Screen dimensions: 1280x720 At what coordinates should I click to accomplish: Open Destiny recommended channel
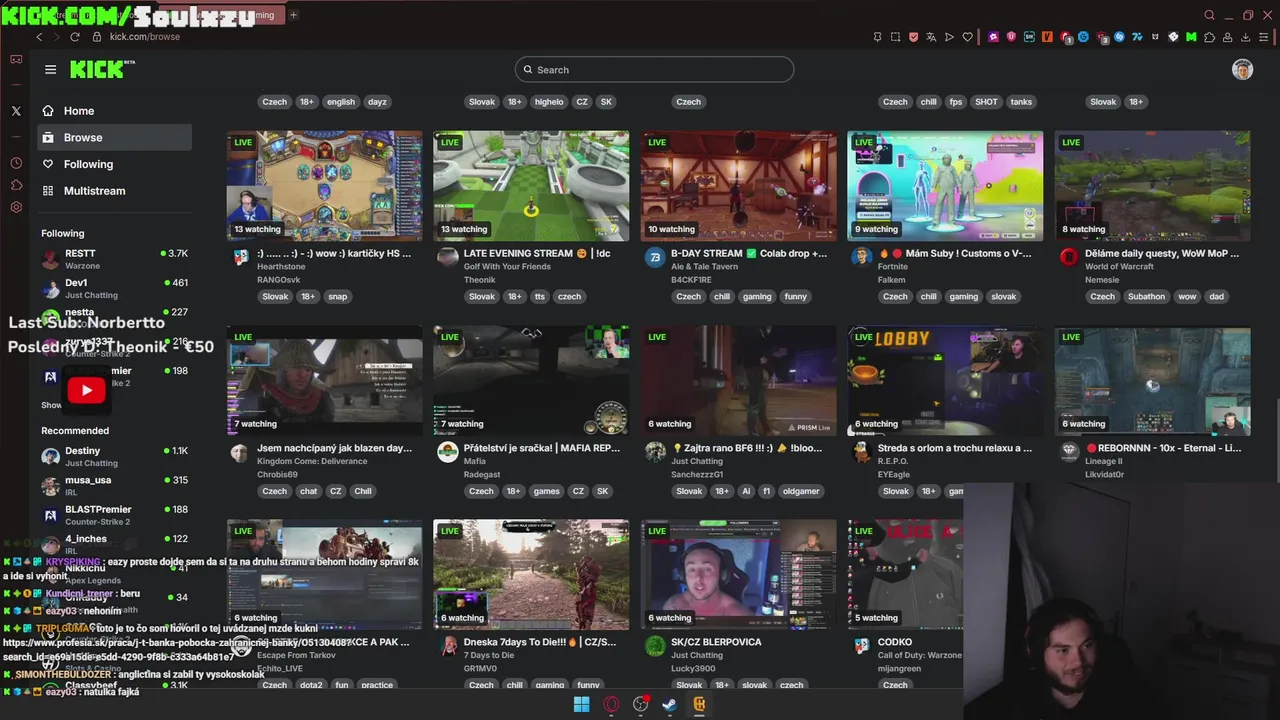115,456
